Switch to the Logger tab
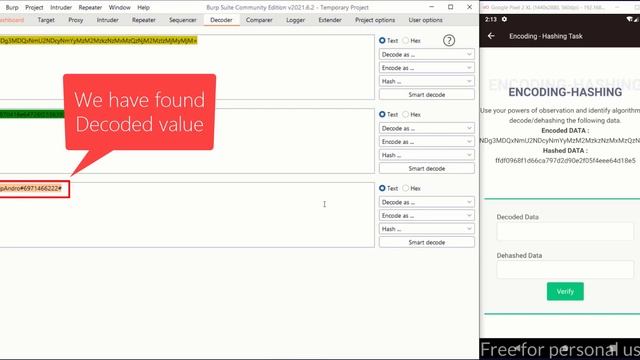This screenshot has width=640, height=360. [296, 20]
